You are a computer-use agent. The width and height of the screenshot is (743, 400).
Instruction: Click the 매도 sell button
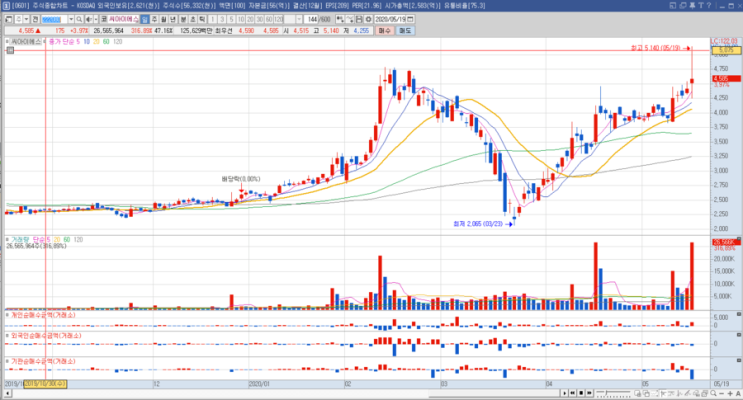coord(405,31)
